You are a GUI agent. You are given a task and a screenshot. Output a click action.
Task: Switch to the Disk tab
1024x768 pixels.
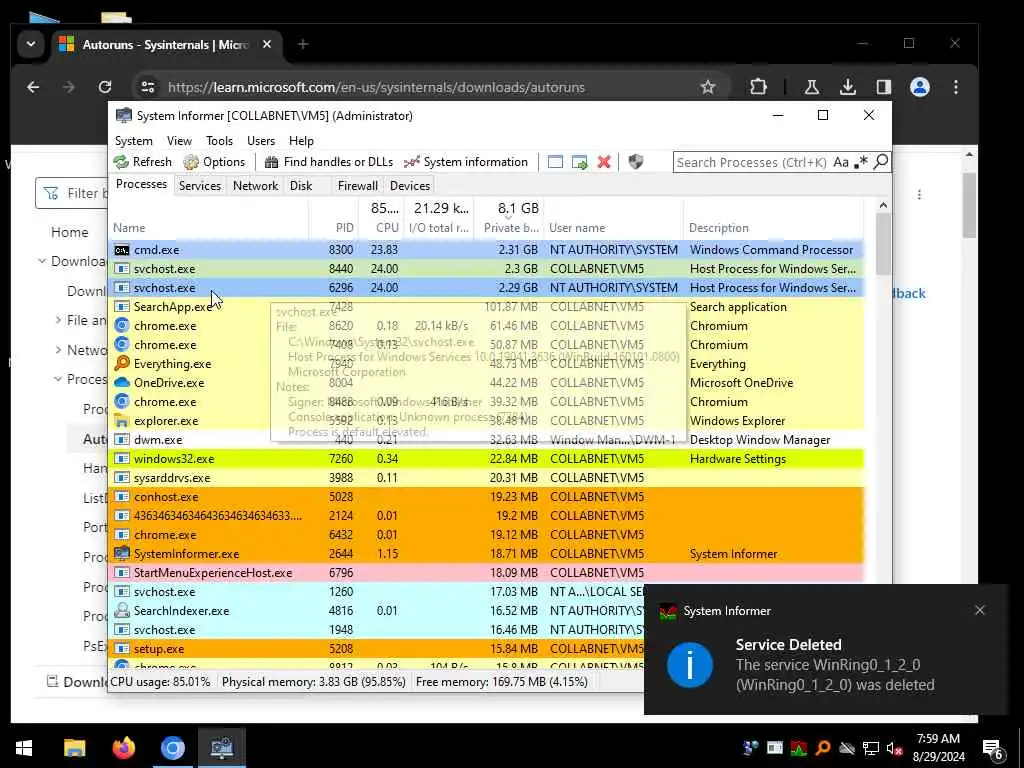[301, 185]
